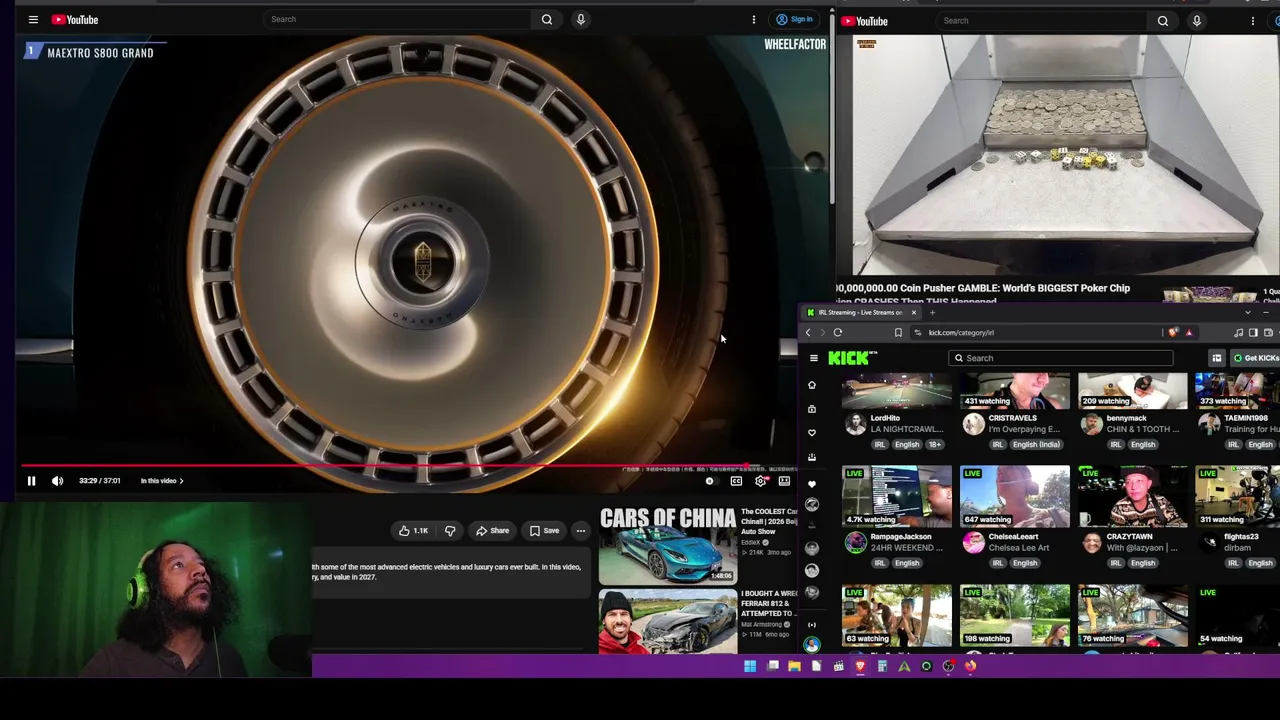Image resolution: width=1280 pixels, height=720 pixels.
Task: Expand the Kick sidebar hamburger menu
Action: (x=814, y=358)
